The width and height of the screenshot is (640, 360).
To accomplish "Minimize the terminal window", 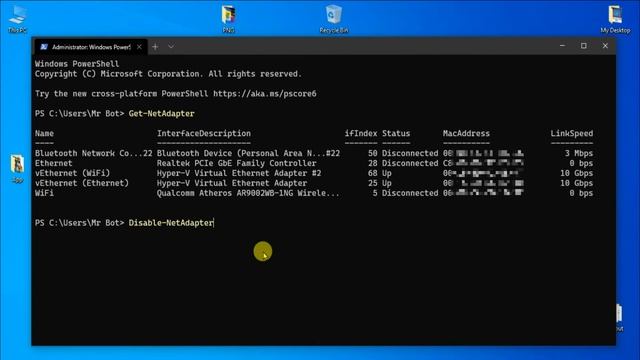I will 562,46.
